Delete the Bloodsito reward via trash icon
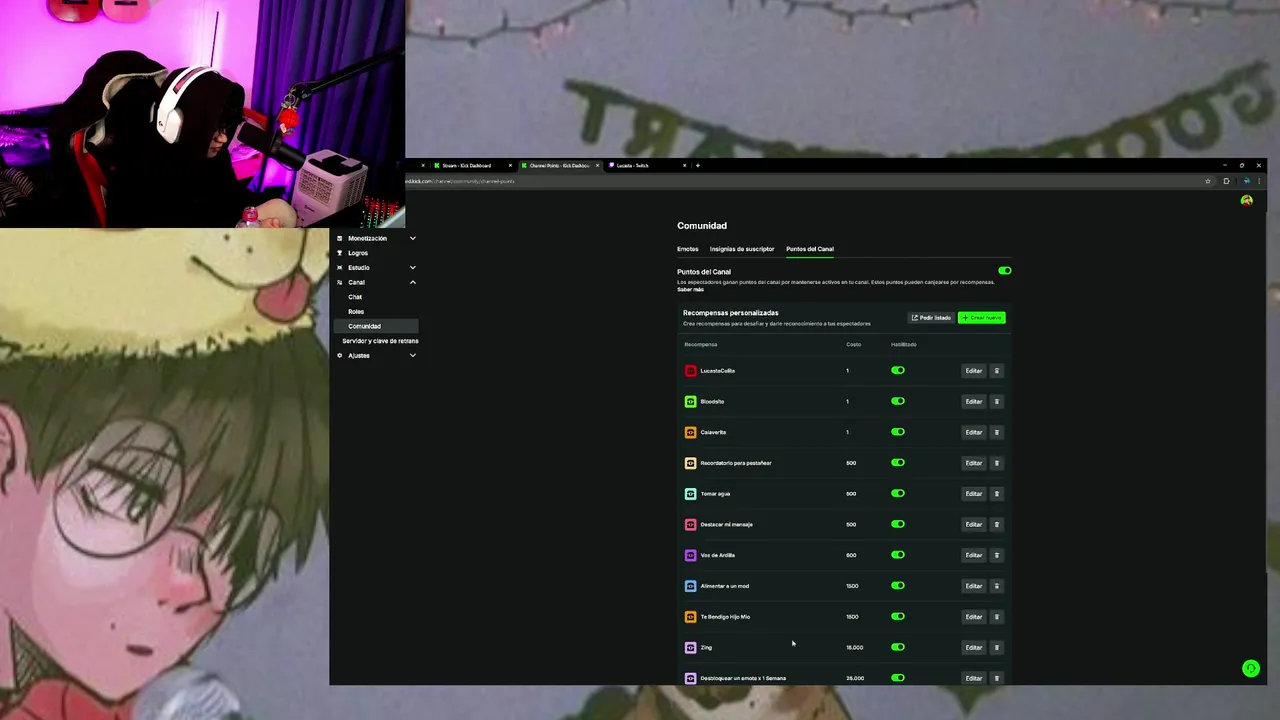The width and height of the screenshot is (1280, 720). (x=996, y=402)
